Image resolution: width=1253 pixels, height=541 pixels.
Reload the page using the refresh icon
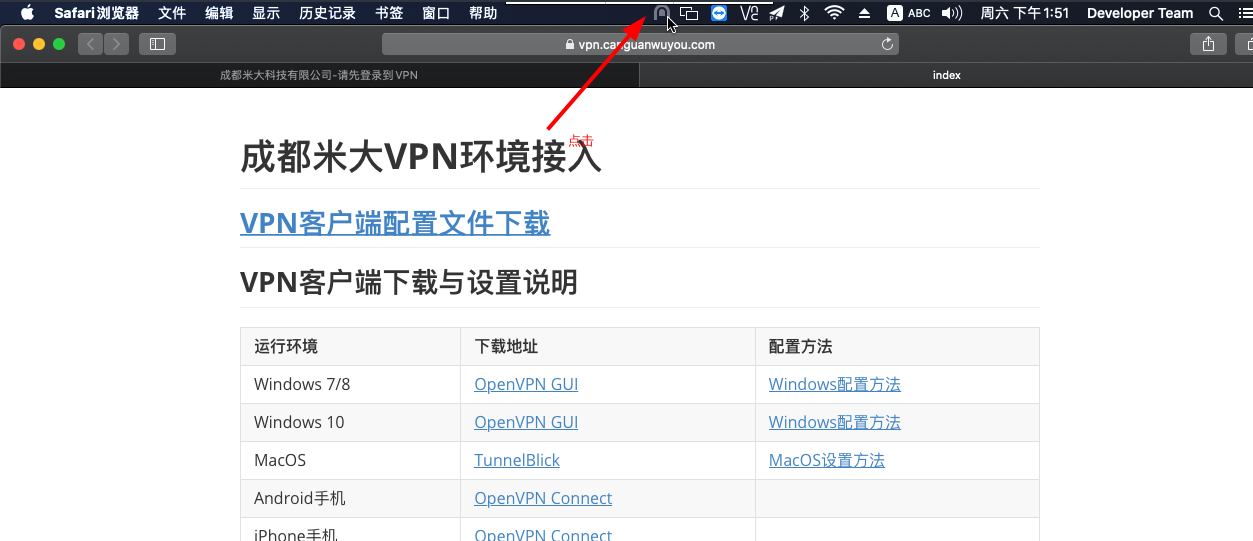[x=886, y=44]
